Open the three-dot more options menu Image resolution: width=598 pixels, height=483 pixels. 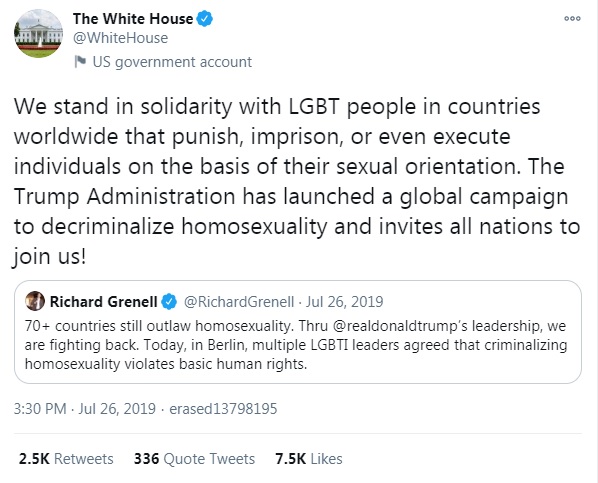coord(572,18)
